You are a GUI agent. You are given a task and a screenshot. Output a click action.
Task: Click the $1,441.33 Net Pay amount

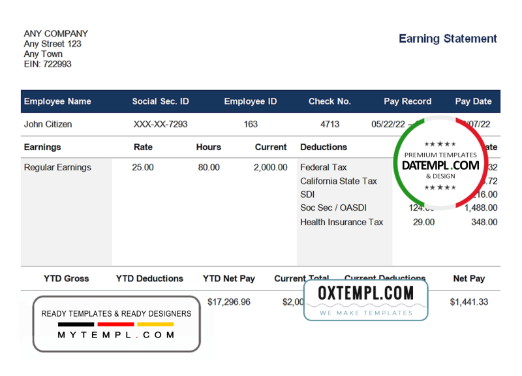tap(469, 302)
